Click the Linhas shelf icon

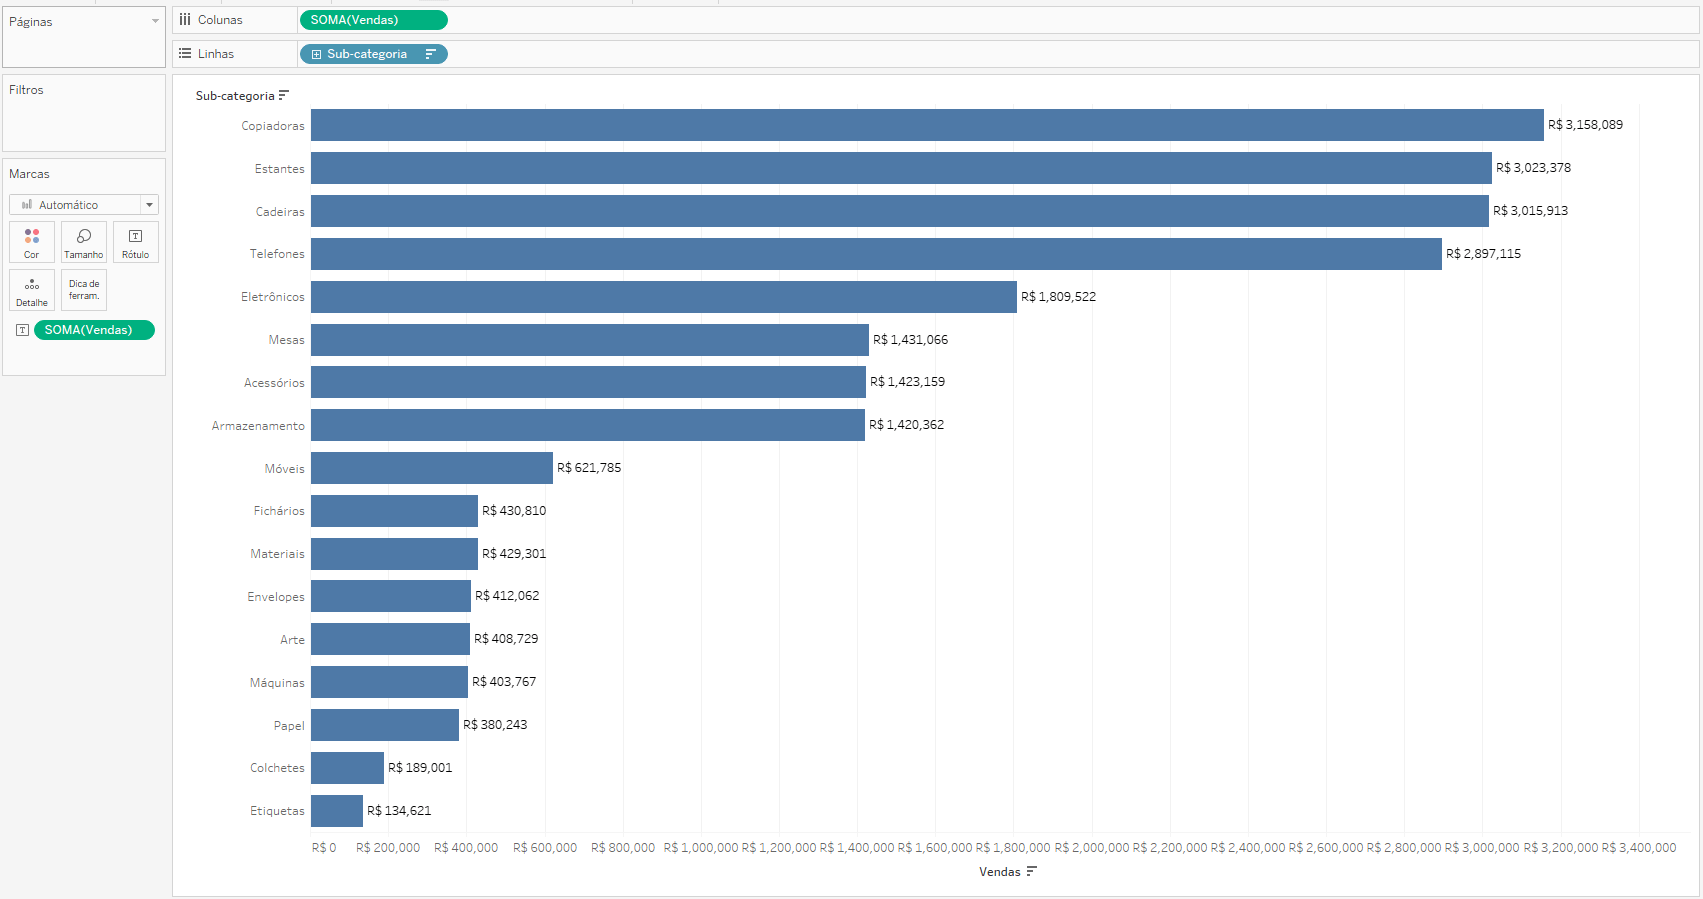click(185, 53)
